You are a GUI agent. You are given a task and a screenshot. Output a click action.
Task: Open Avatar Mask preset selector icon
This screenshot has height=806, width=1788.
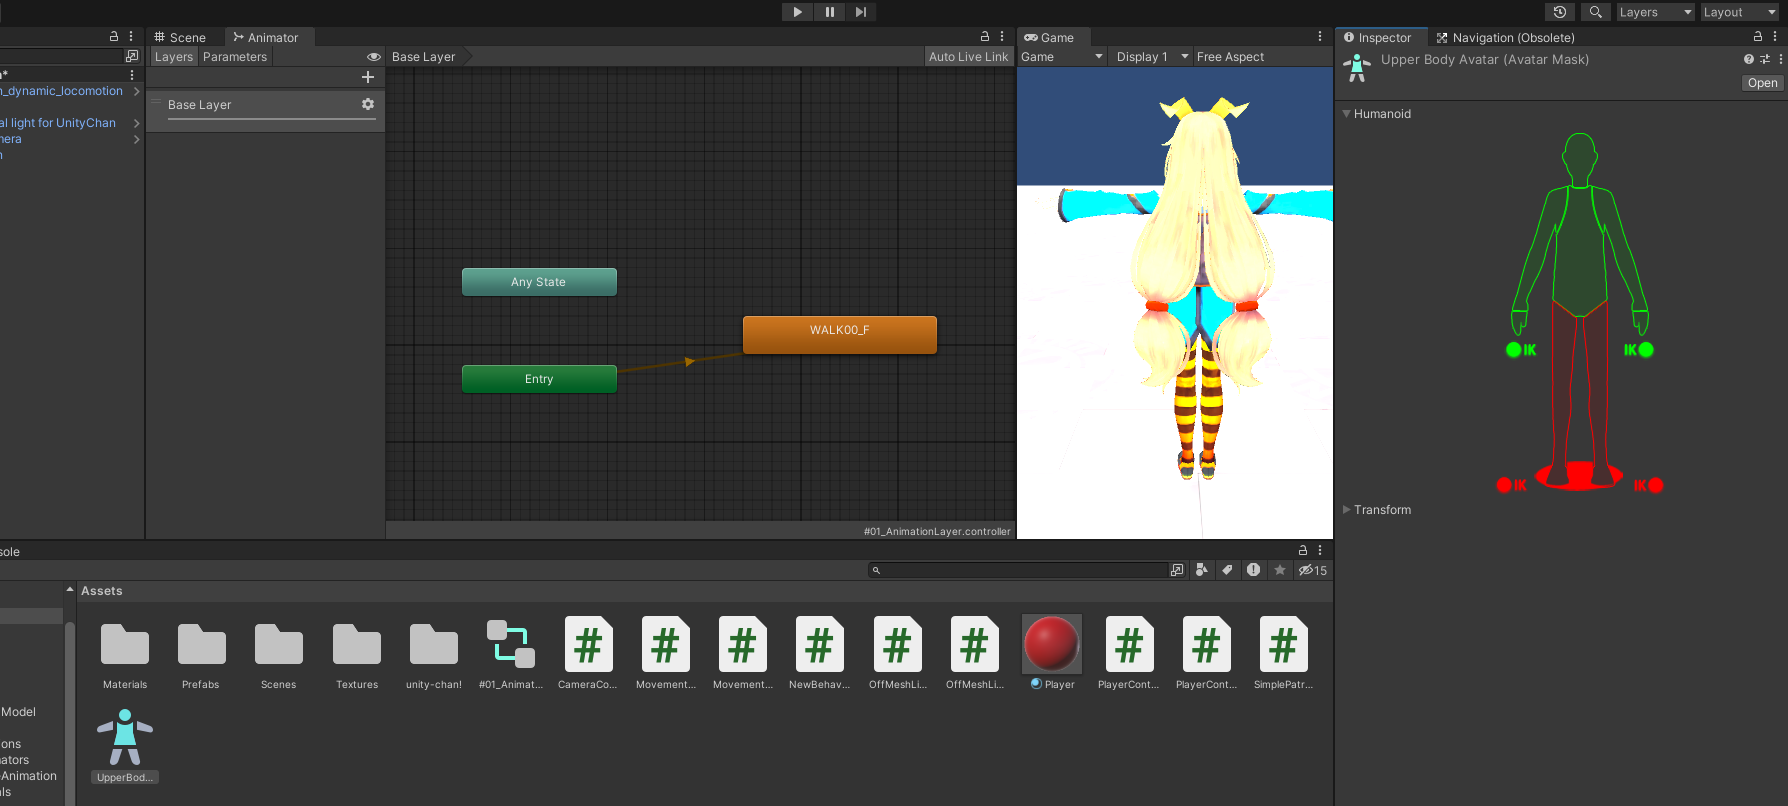click(1765, 59)
